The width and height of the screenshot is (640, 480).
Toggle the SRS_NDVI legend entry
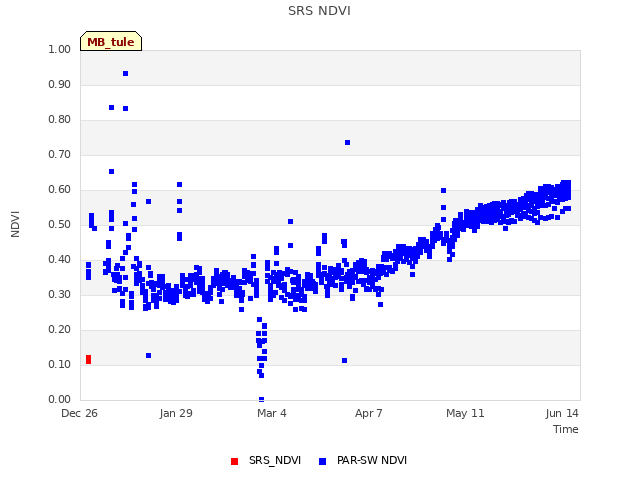[266, 460]
